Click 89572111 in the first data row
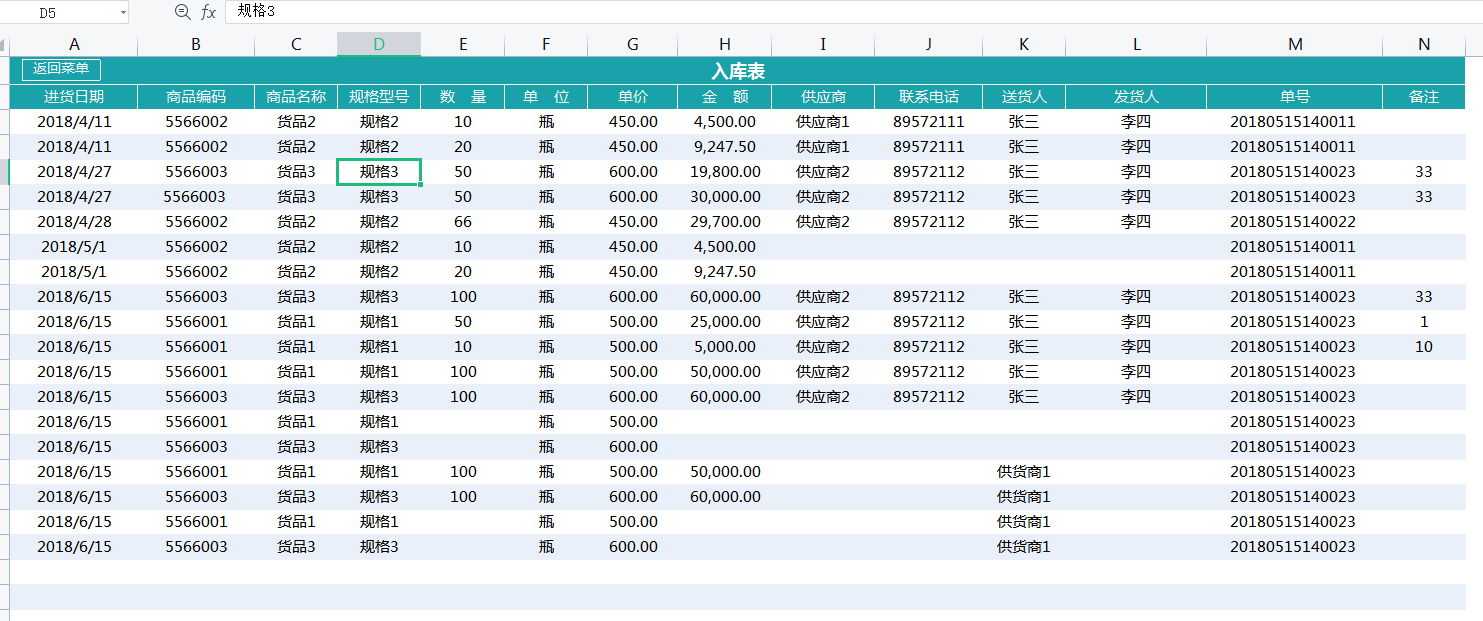Screen dimensions: 1483x621 pyautogui.click(x=929, y=122)
